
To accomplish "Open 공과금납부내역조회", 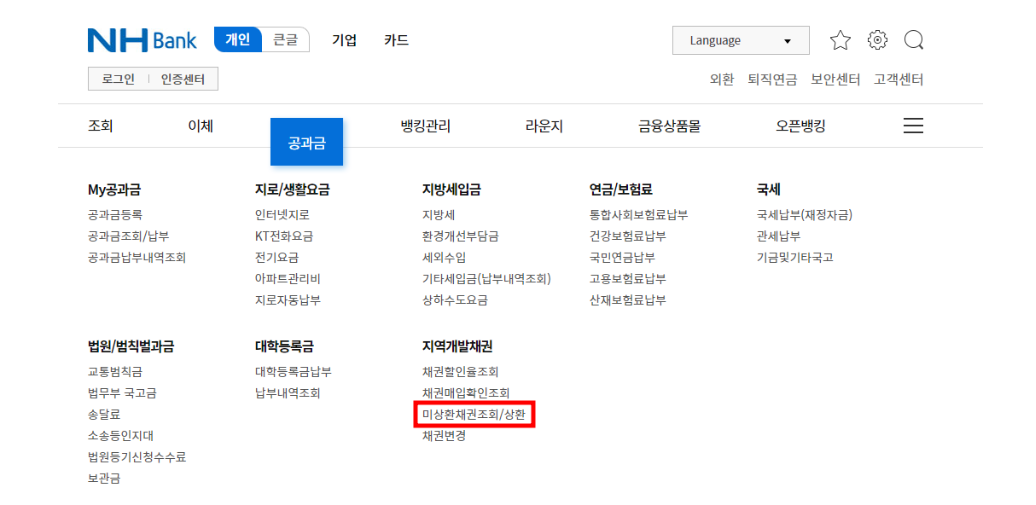I will (137, 258).
